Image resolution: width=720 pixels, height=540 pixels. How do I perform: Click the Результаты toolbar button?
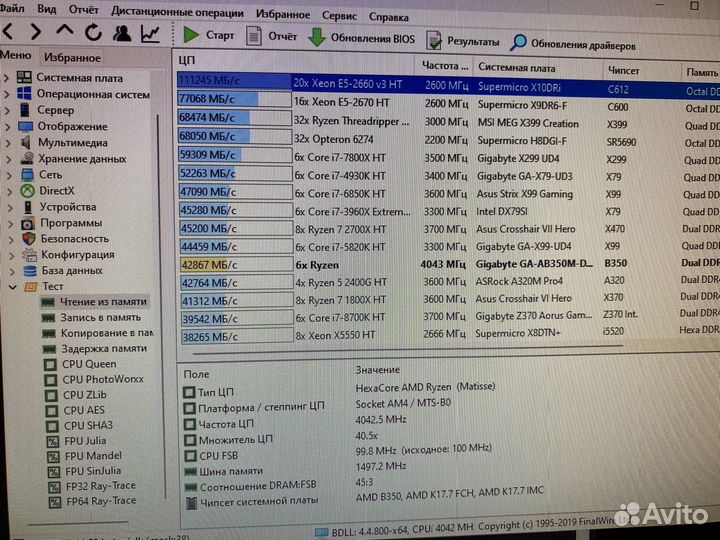click(x=462, y=42)
